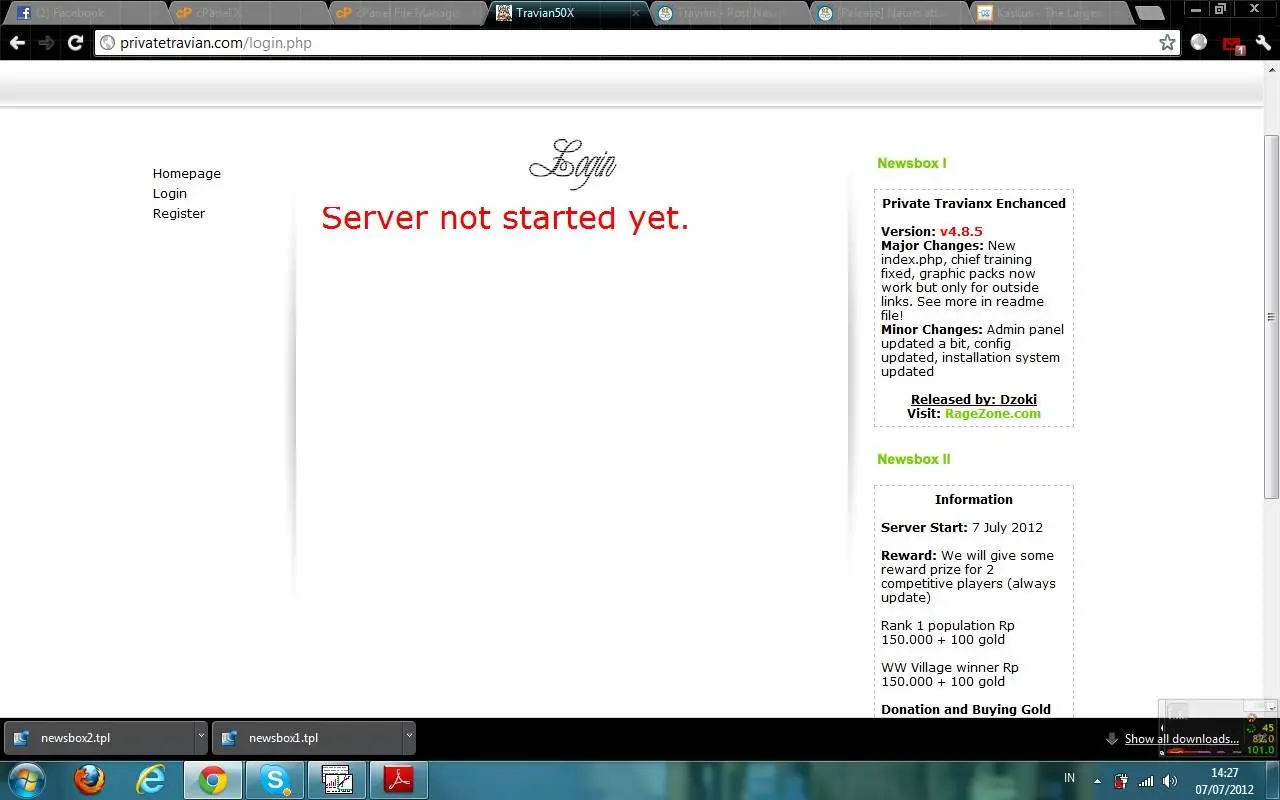Viewport: 1280px width, 800px height.
Task: Switch to Chrome in the taskbar
Action: (x=213, y=780)
